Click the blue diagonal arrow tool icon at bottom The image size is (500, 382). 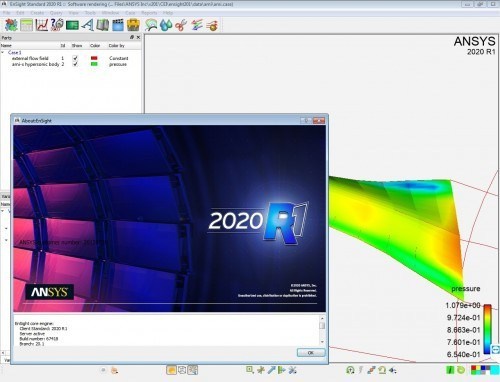(x=272, y=370)
